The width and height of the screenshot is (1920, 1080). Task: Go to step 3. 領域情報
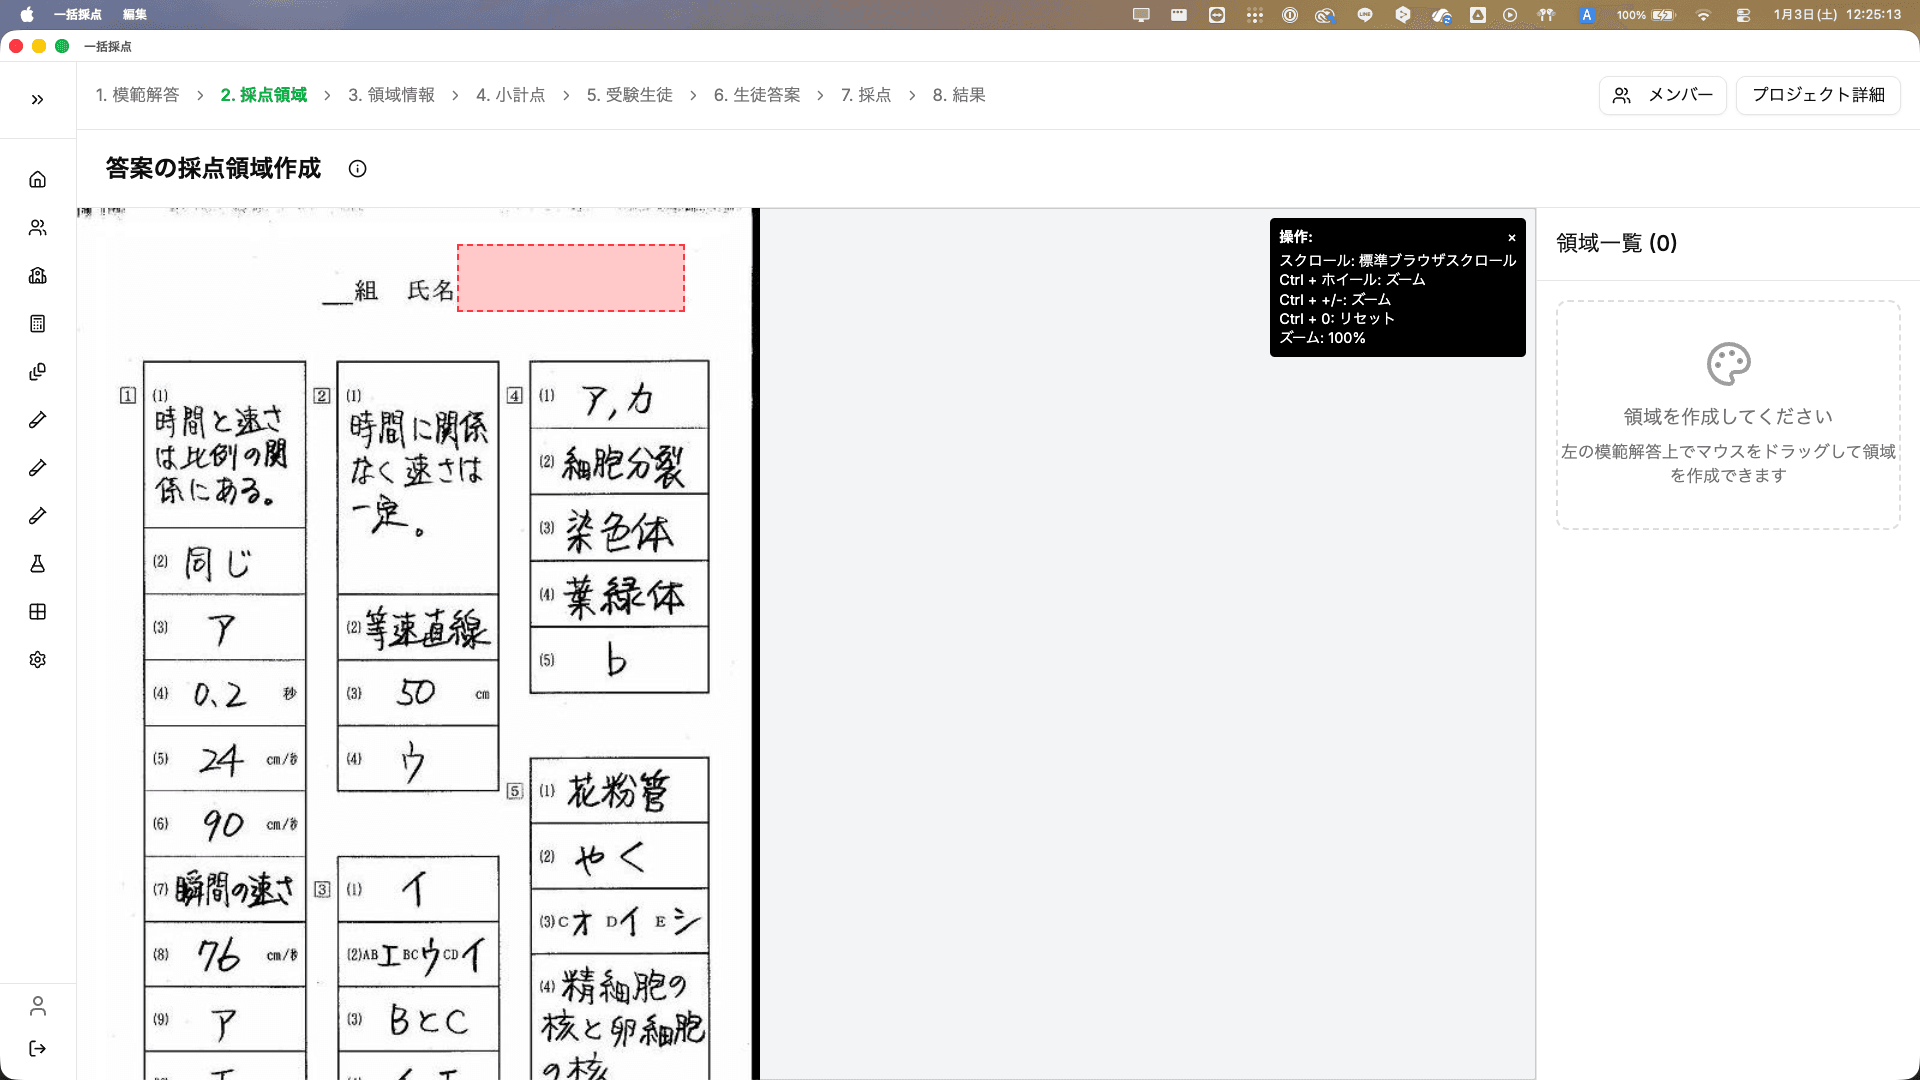pos(391,95)
